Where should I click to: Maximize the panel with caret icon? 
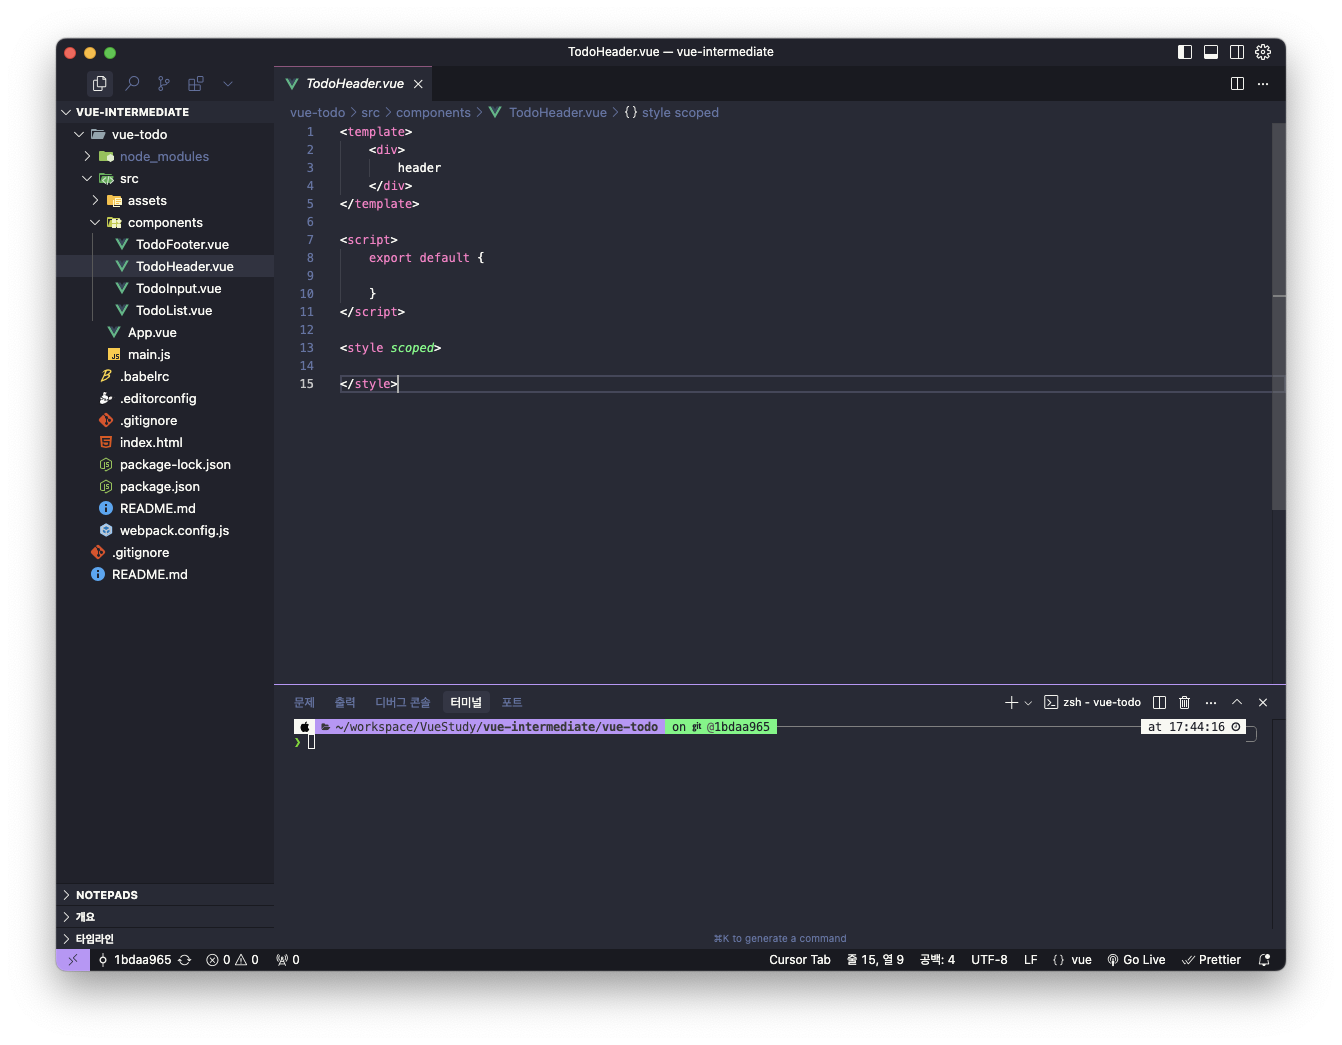tap(1237, 703)
